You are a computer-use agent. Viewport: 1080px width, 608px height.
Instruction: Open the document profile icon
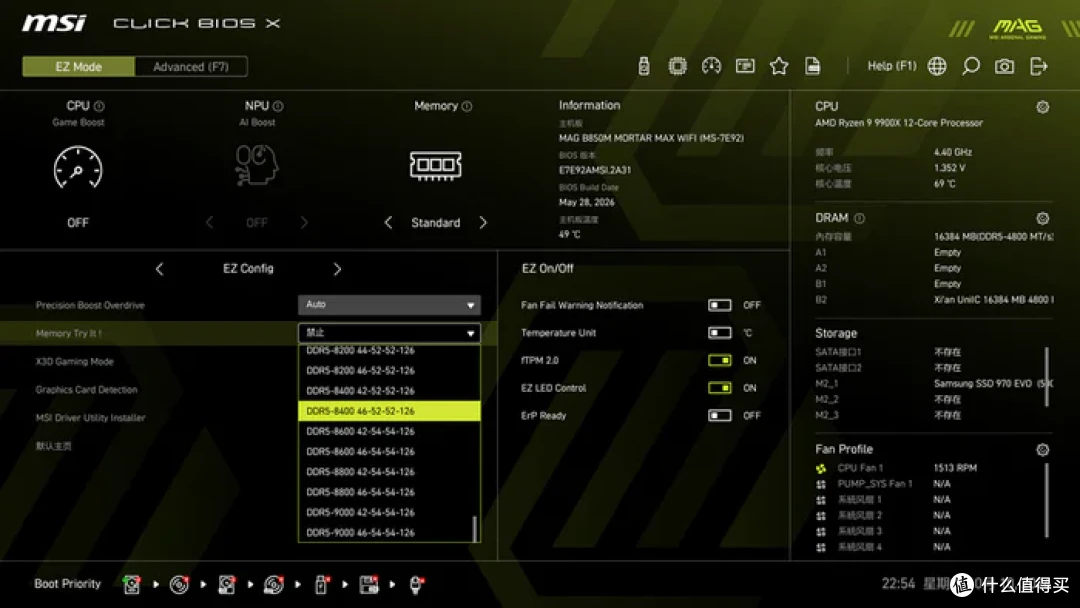pos(813,66)
